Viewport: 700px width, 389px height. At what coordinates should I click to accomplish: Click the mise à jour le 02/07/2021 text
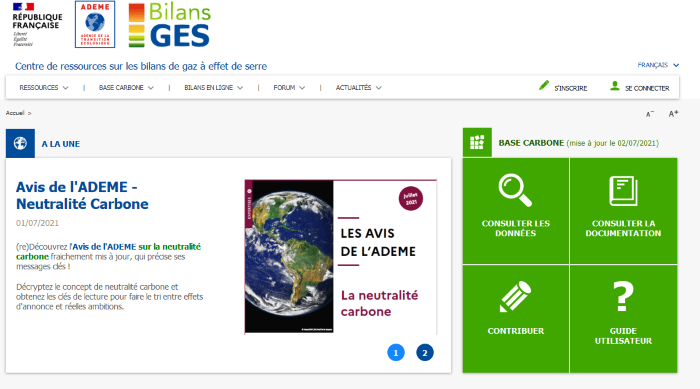[x=612, y=143]
